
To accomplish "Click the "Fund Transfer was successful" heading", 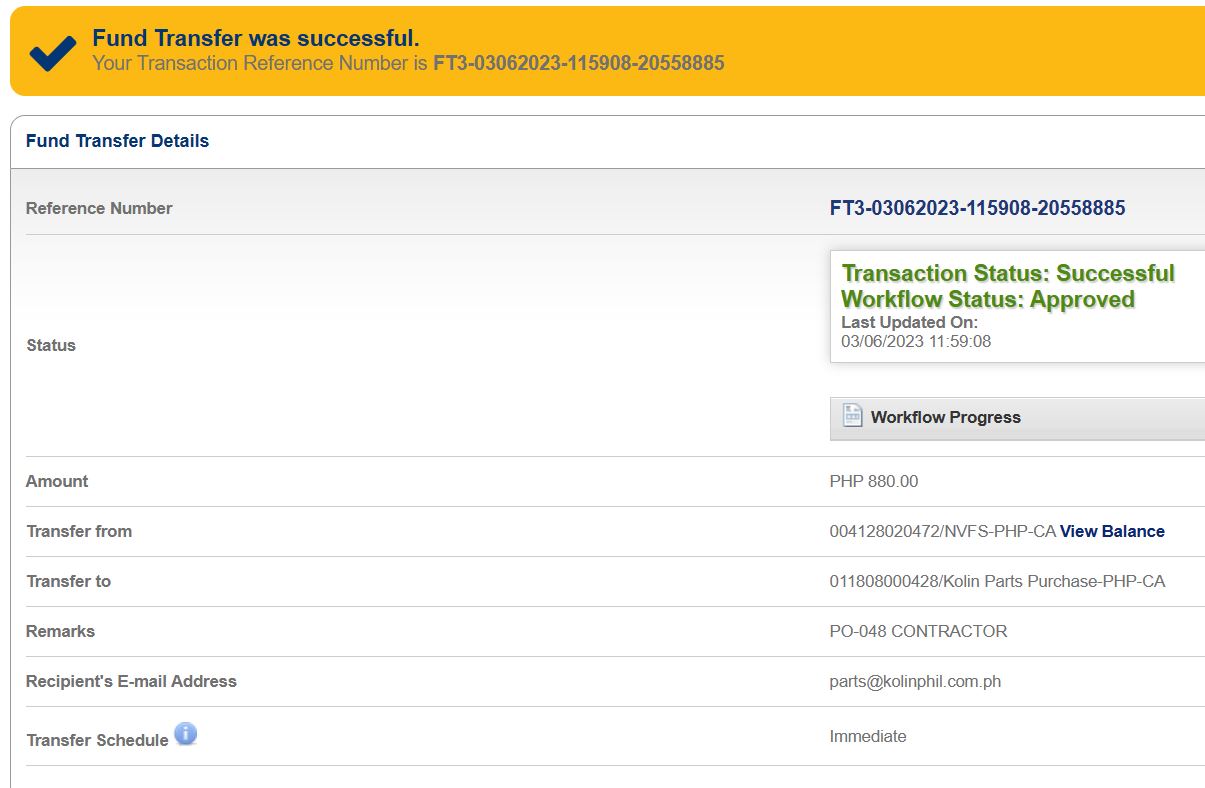I will pyautogui.click(x=255, y=38).
